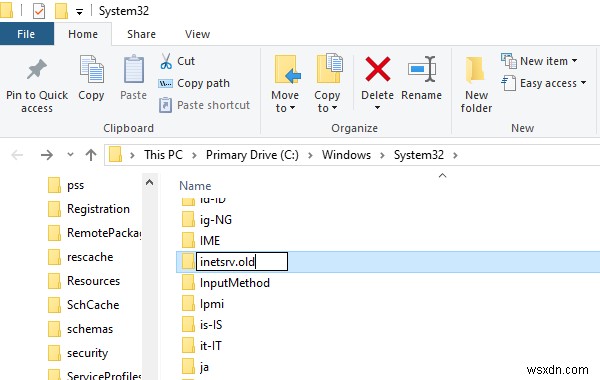The width and height of the screenshot is (600, 380).
Task: Expand the Delete options arrow
Action: pyautogui.click(x=377, y=108)
